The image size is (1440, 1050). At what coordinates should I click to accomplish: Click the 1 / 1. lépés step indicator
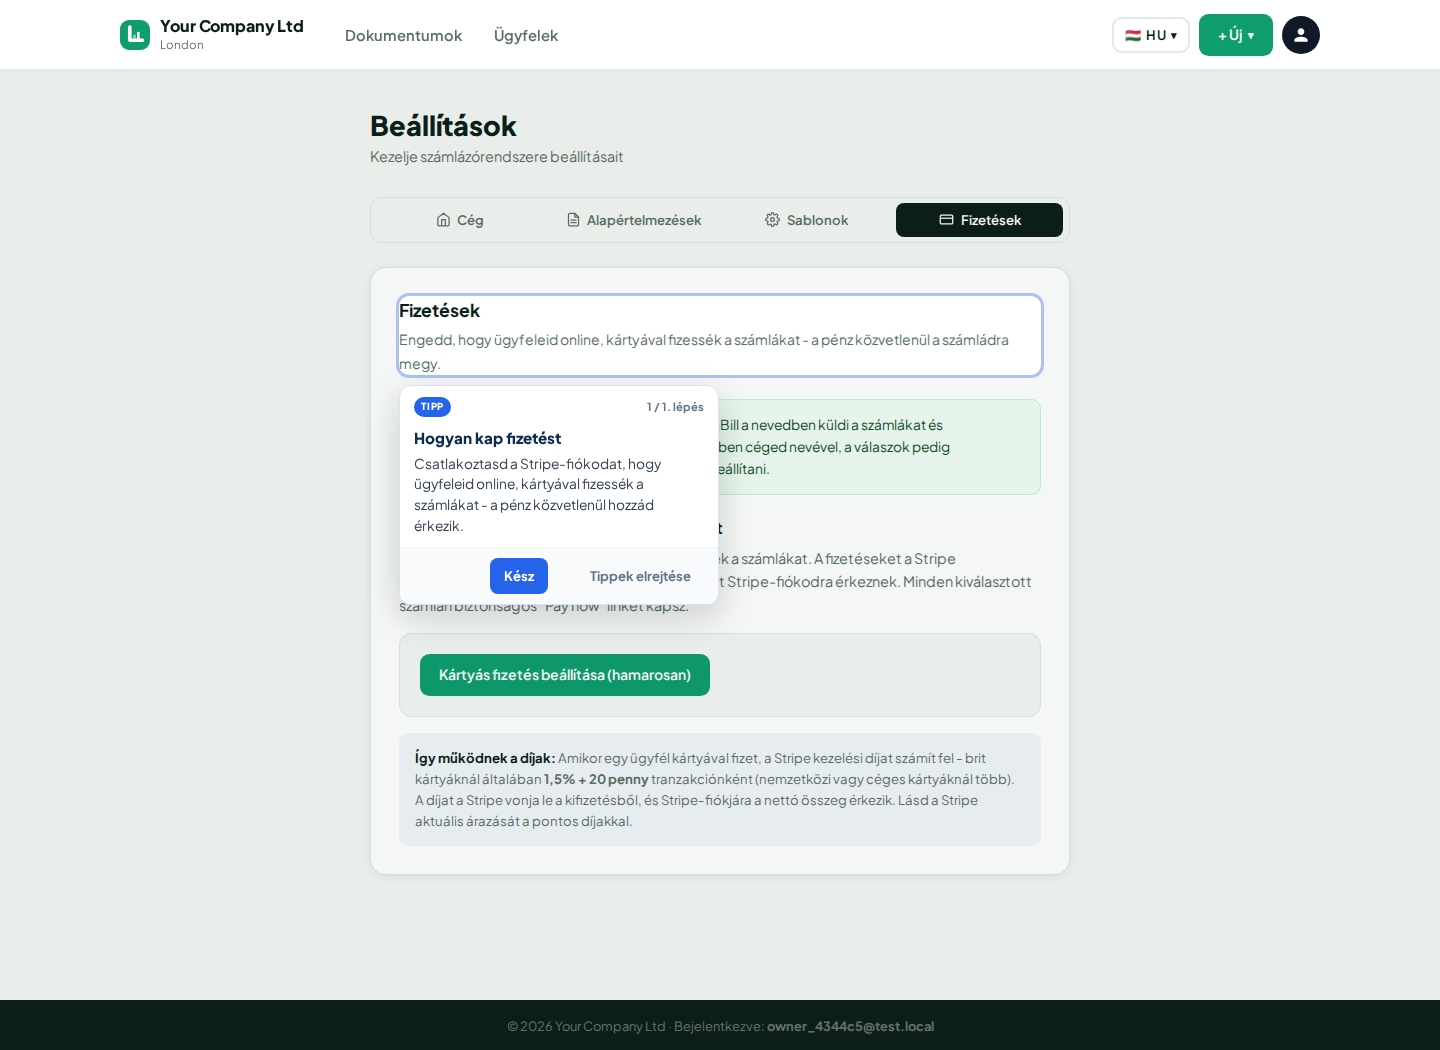(675, 407)
